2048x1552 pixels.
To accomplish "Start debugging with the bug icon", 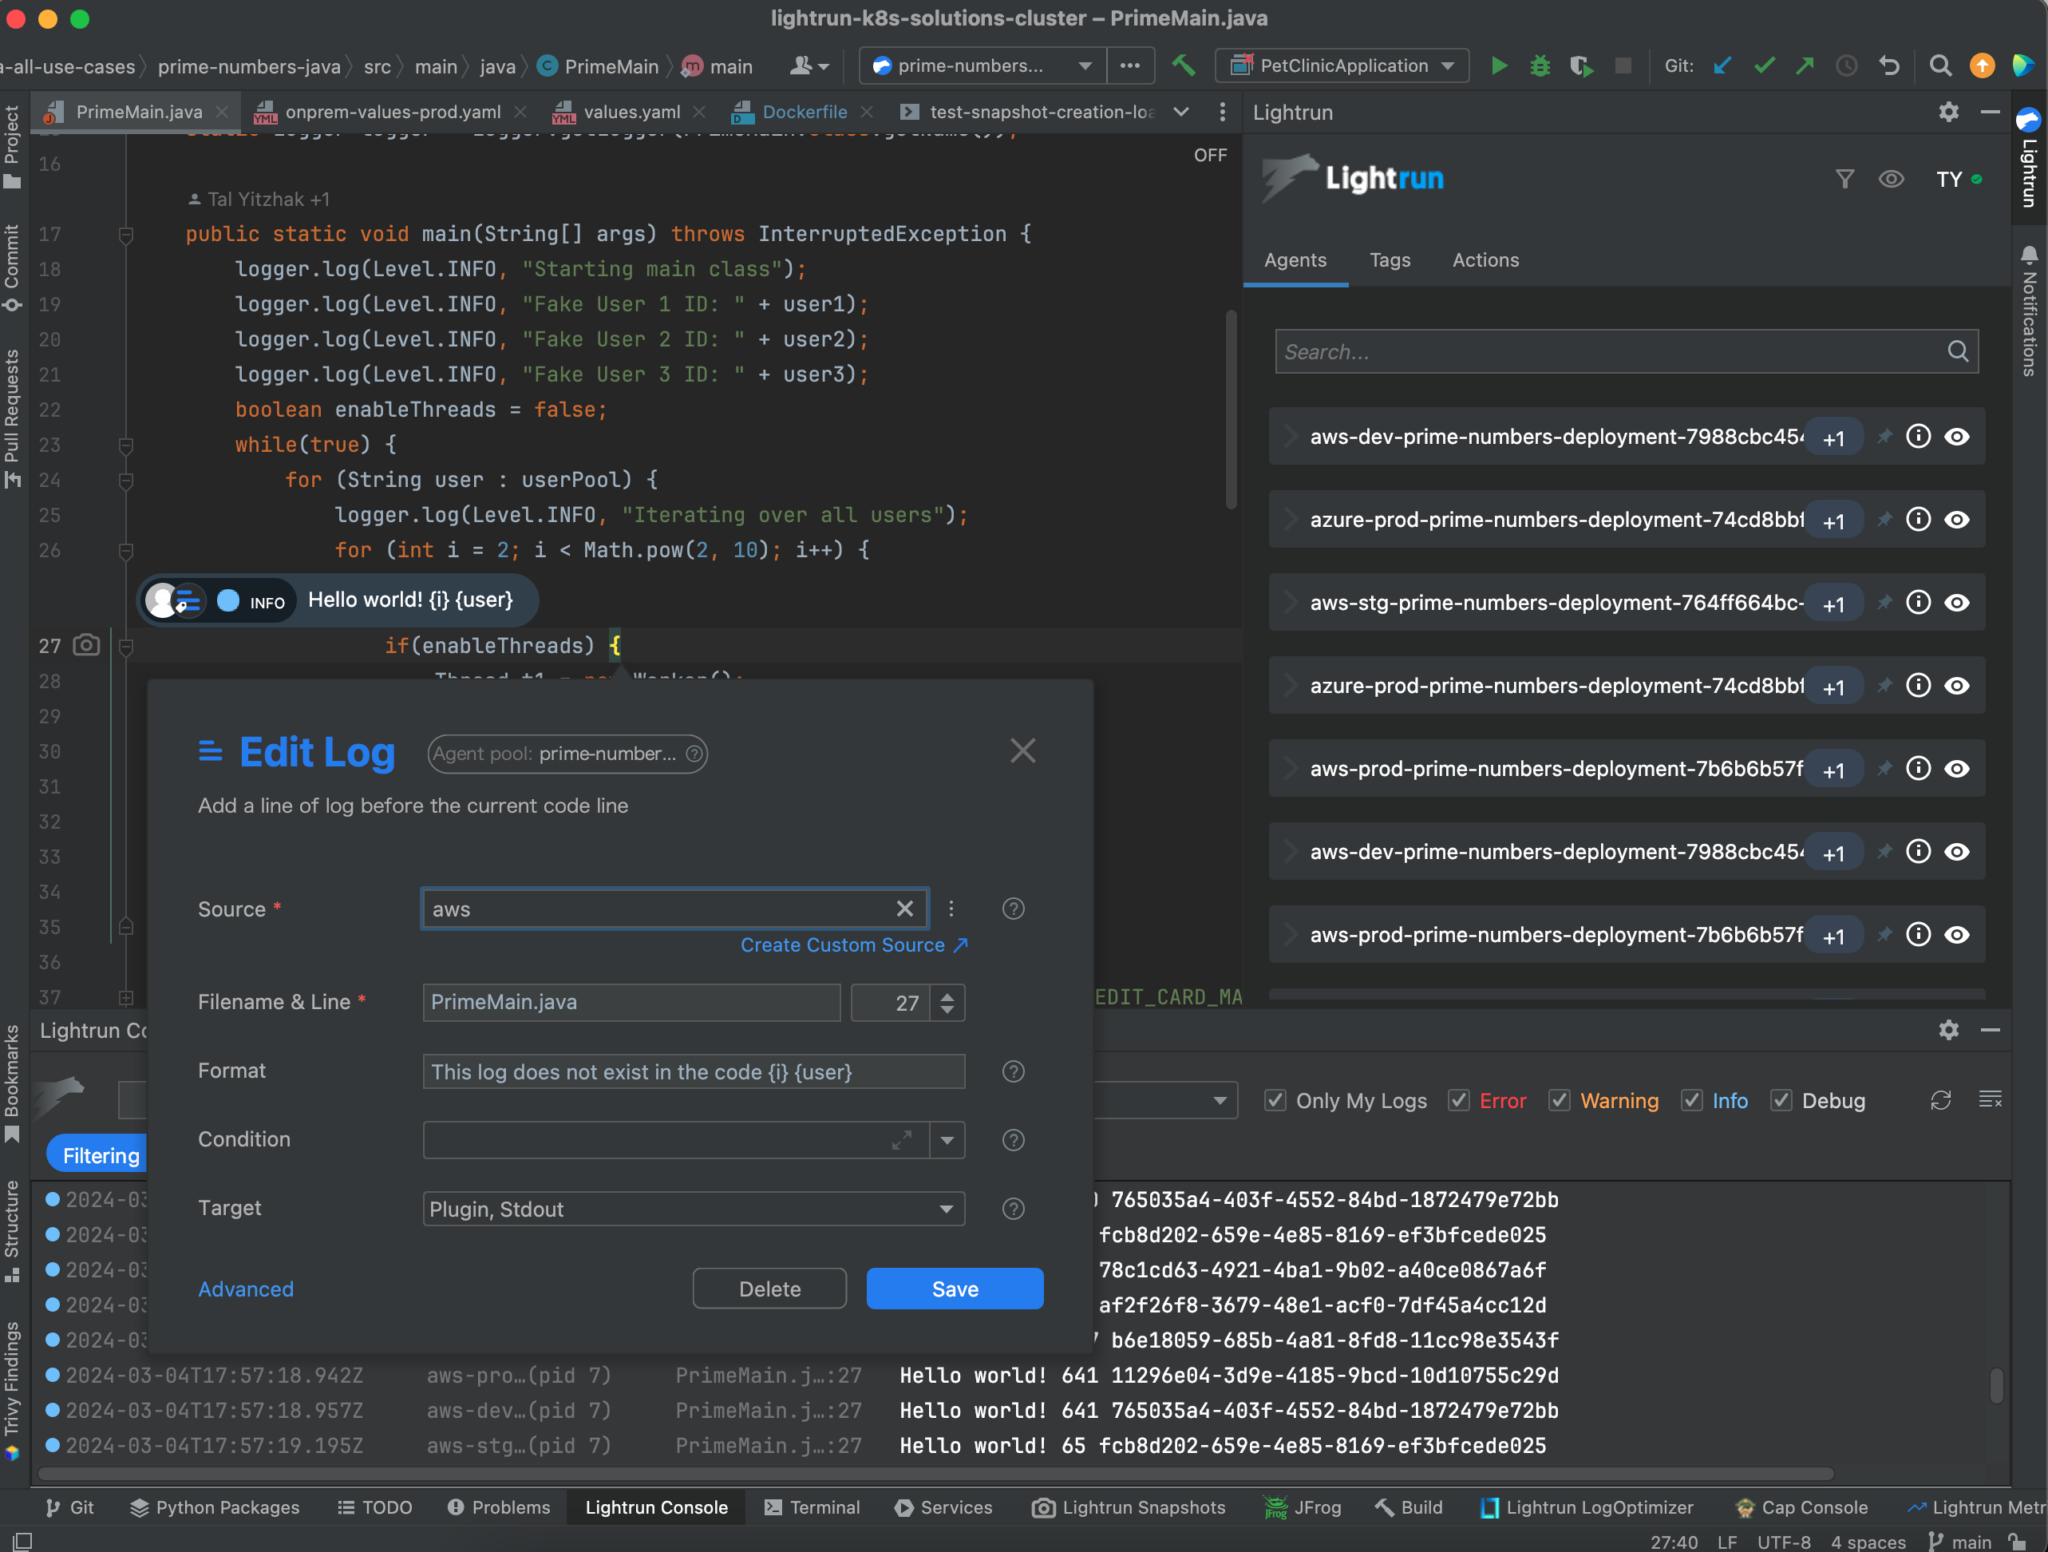I will click(1539, 66).
